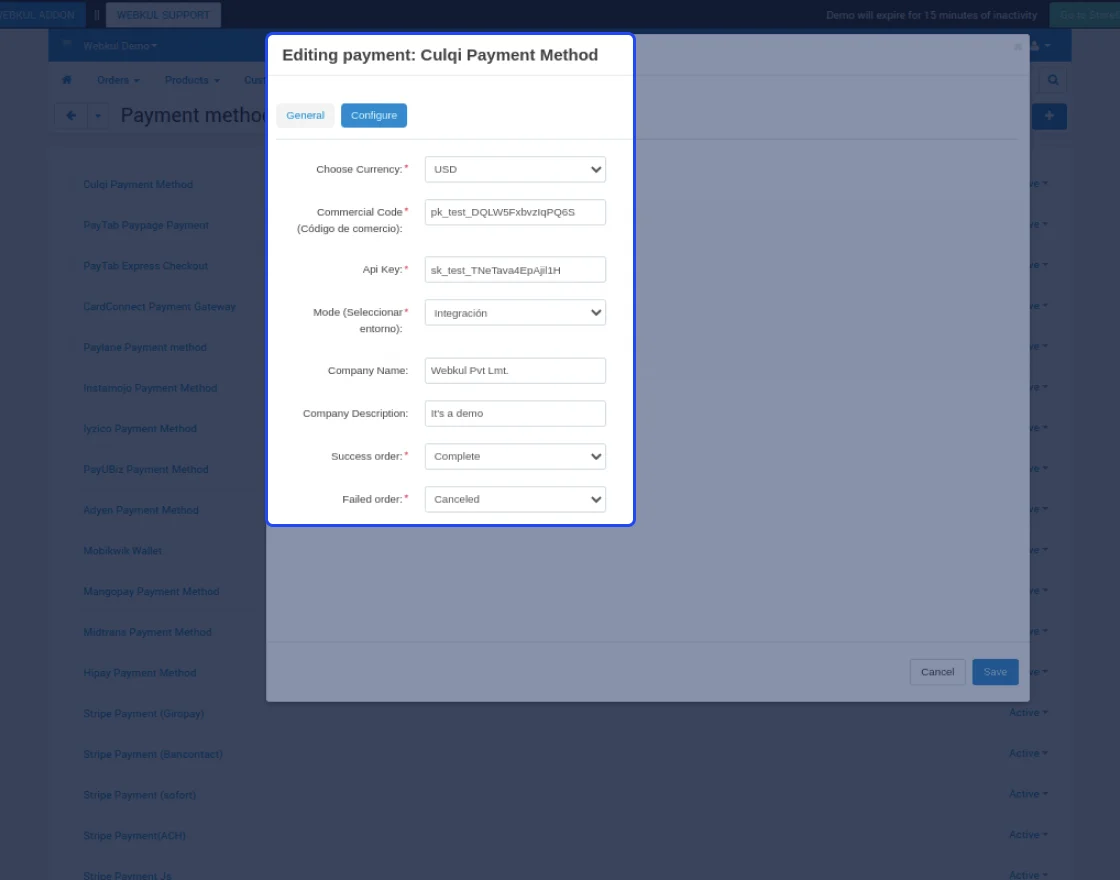Open CardConnect Payment Gateway
The height and width of the screenshot is (880, 1120).
159,306
